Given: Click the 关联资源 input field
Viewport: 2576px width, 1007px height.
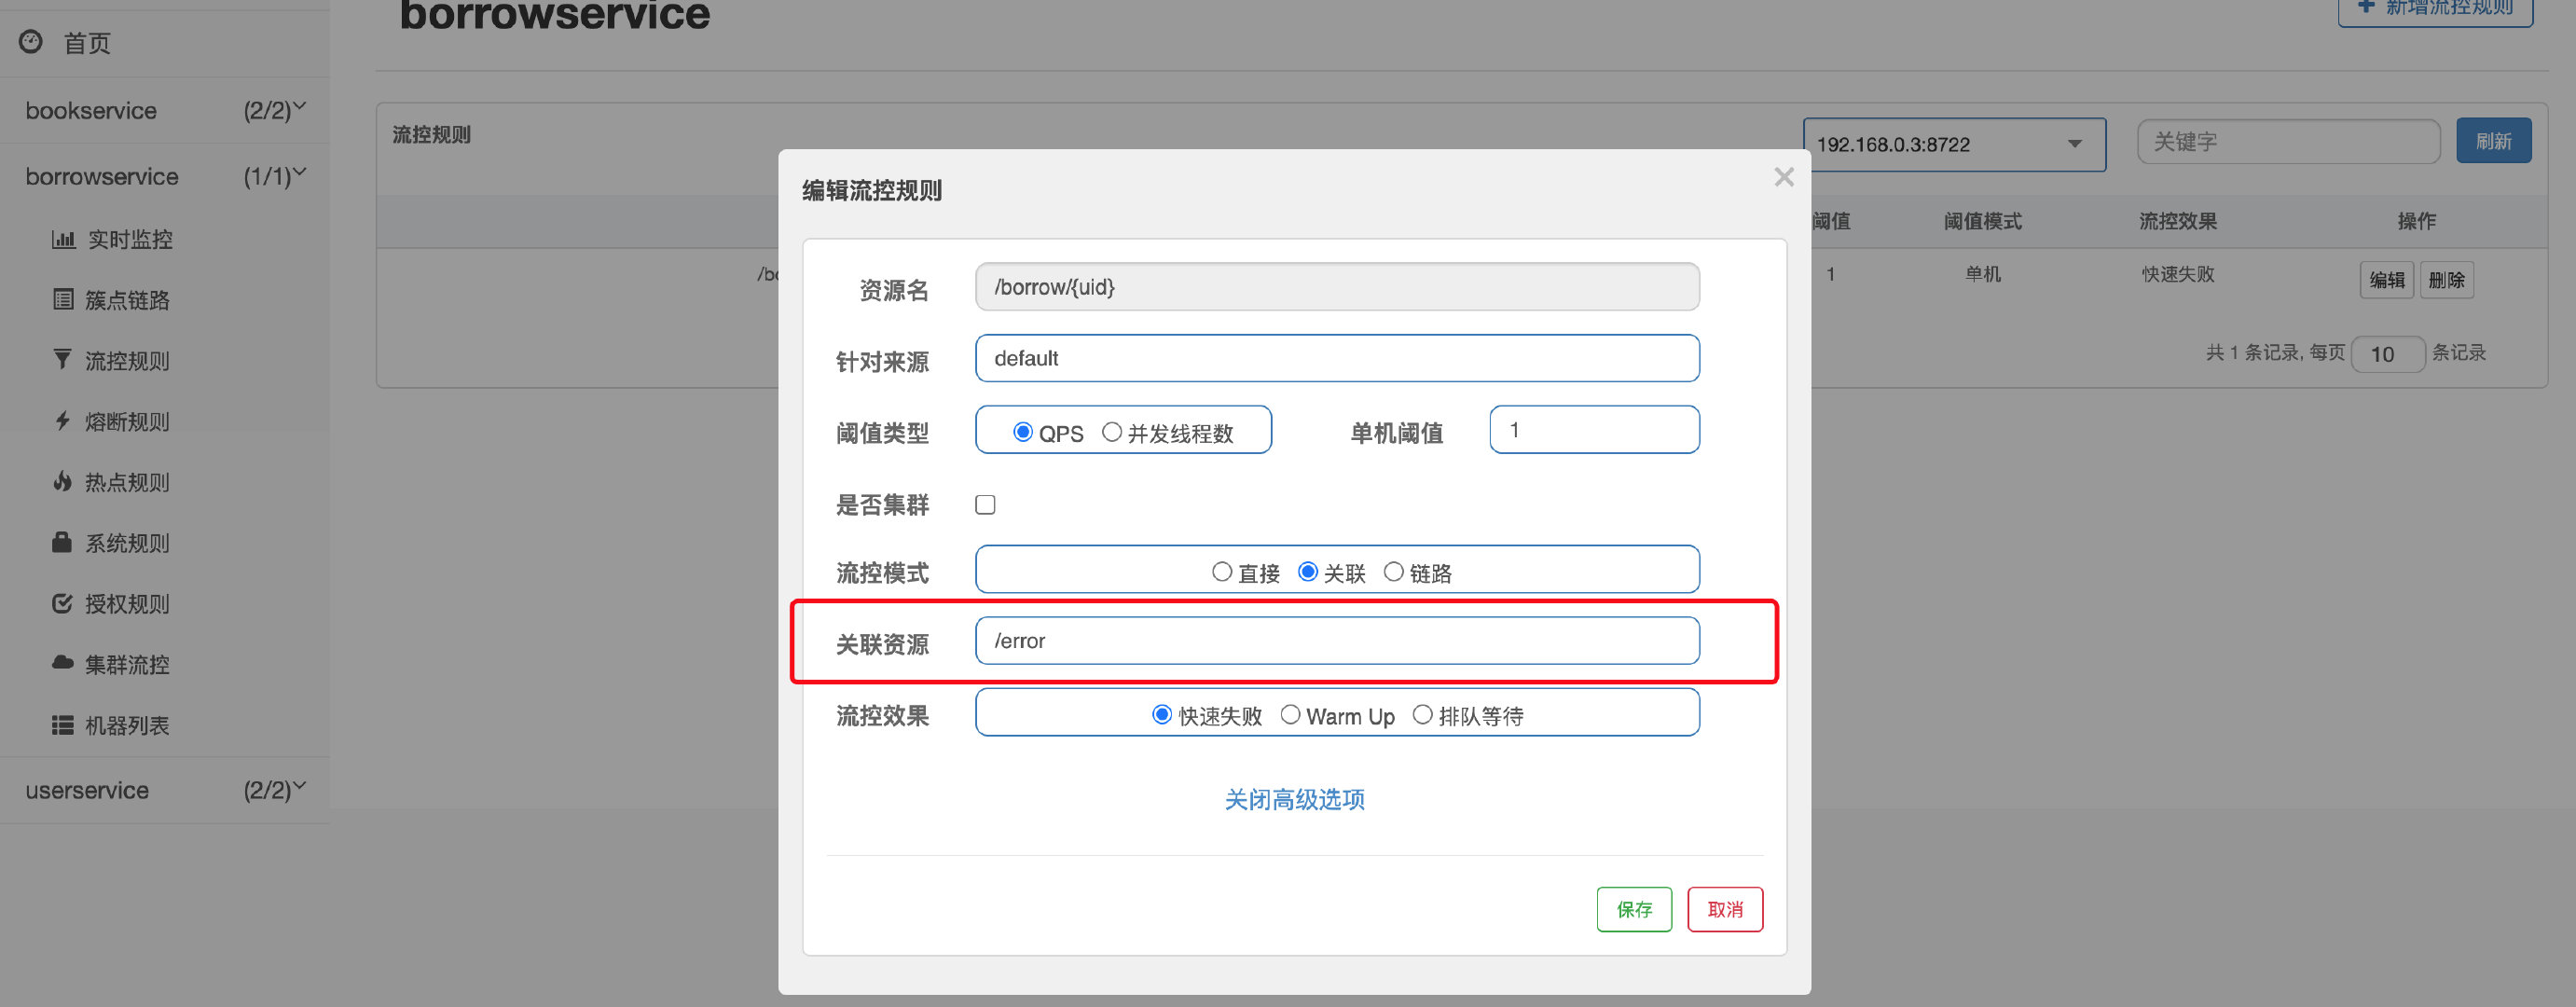Looking at the screenshot, I should click(1336, 641).
